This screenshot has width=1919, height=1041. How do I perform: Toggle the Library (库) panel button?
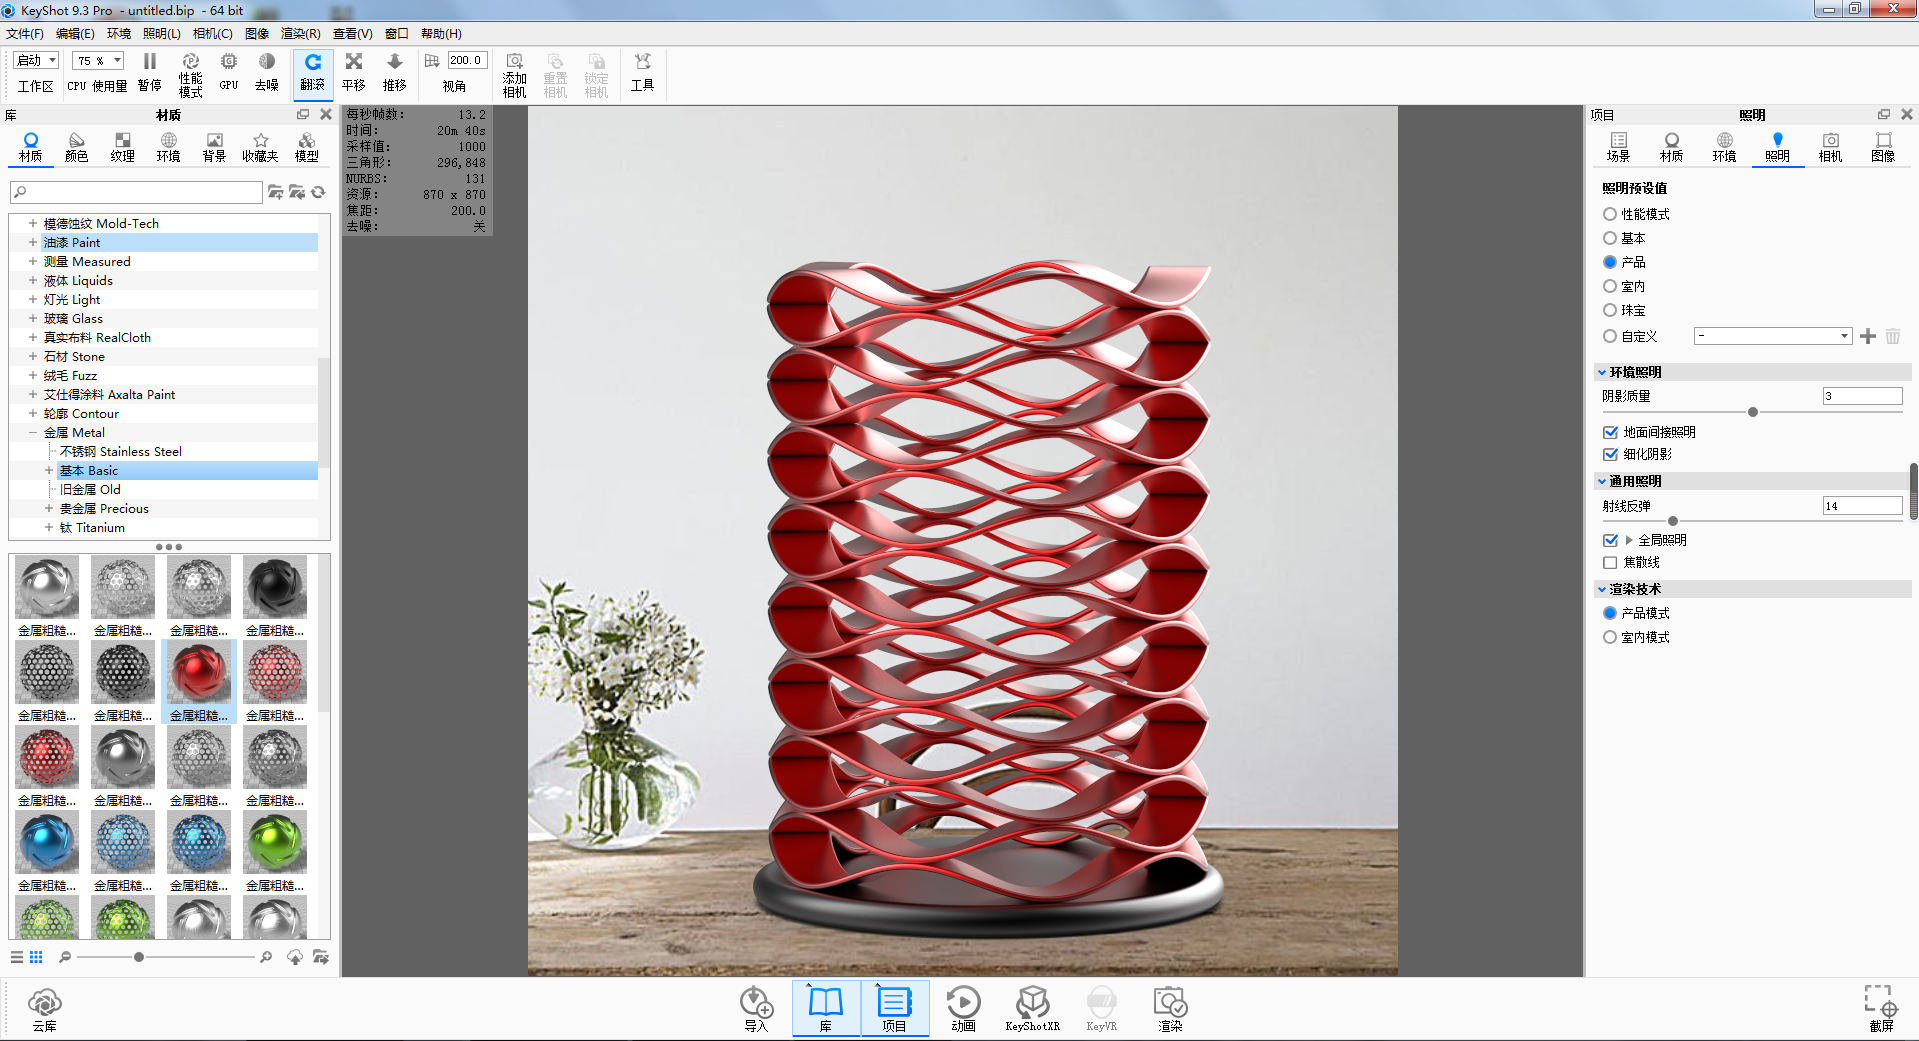[826, 1008]
